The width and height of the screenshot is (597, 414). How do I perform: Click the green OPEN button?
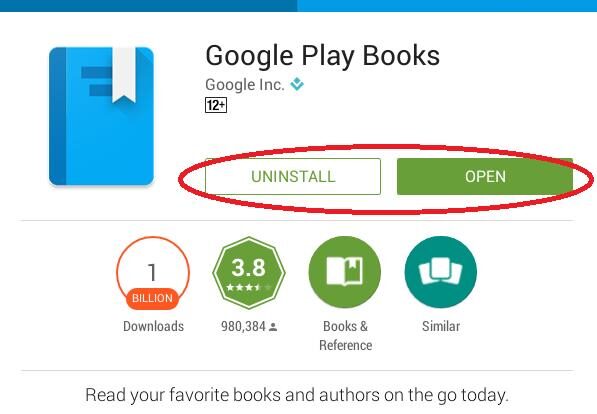pyautogui.click(x=485, y=176)
